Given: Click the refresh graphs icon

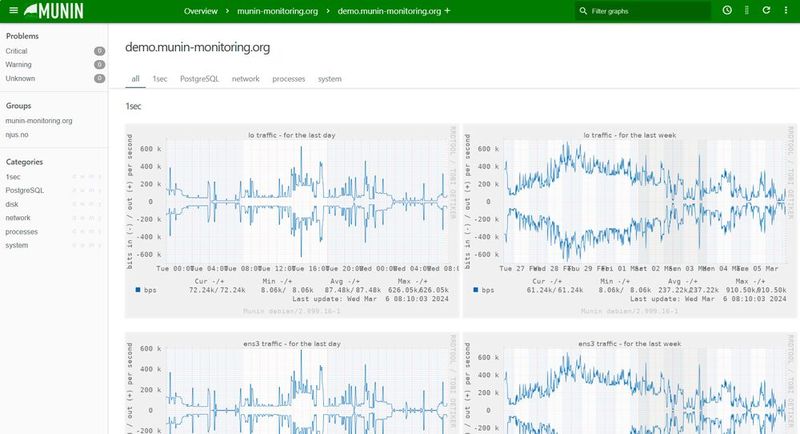Looking at the screenshot, I should (x=766, y=11).
